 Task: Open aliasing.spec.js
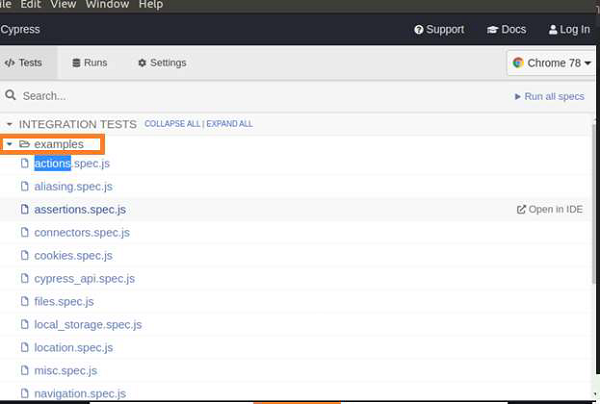73,187
